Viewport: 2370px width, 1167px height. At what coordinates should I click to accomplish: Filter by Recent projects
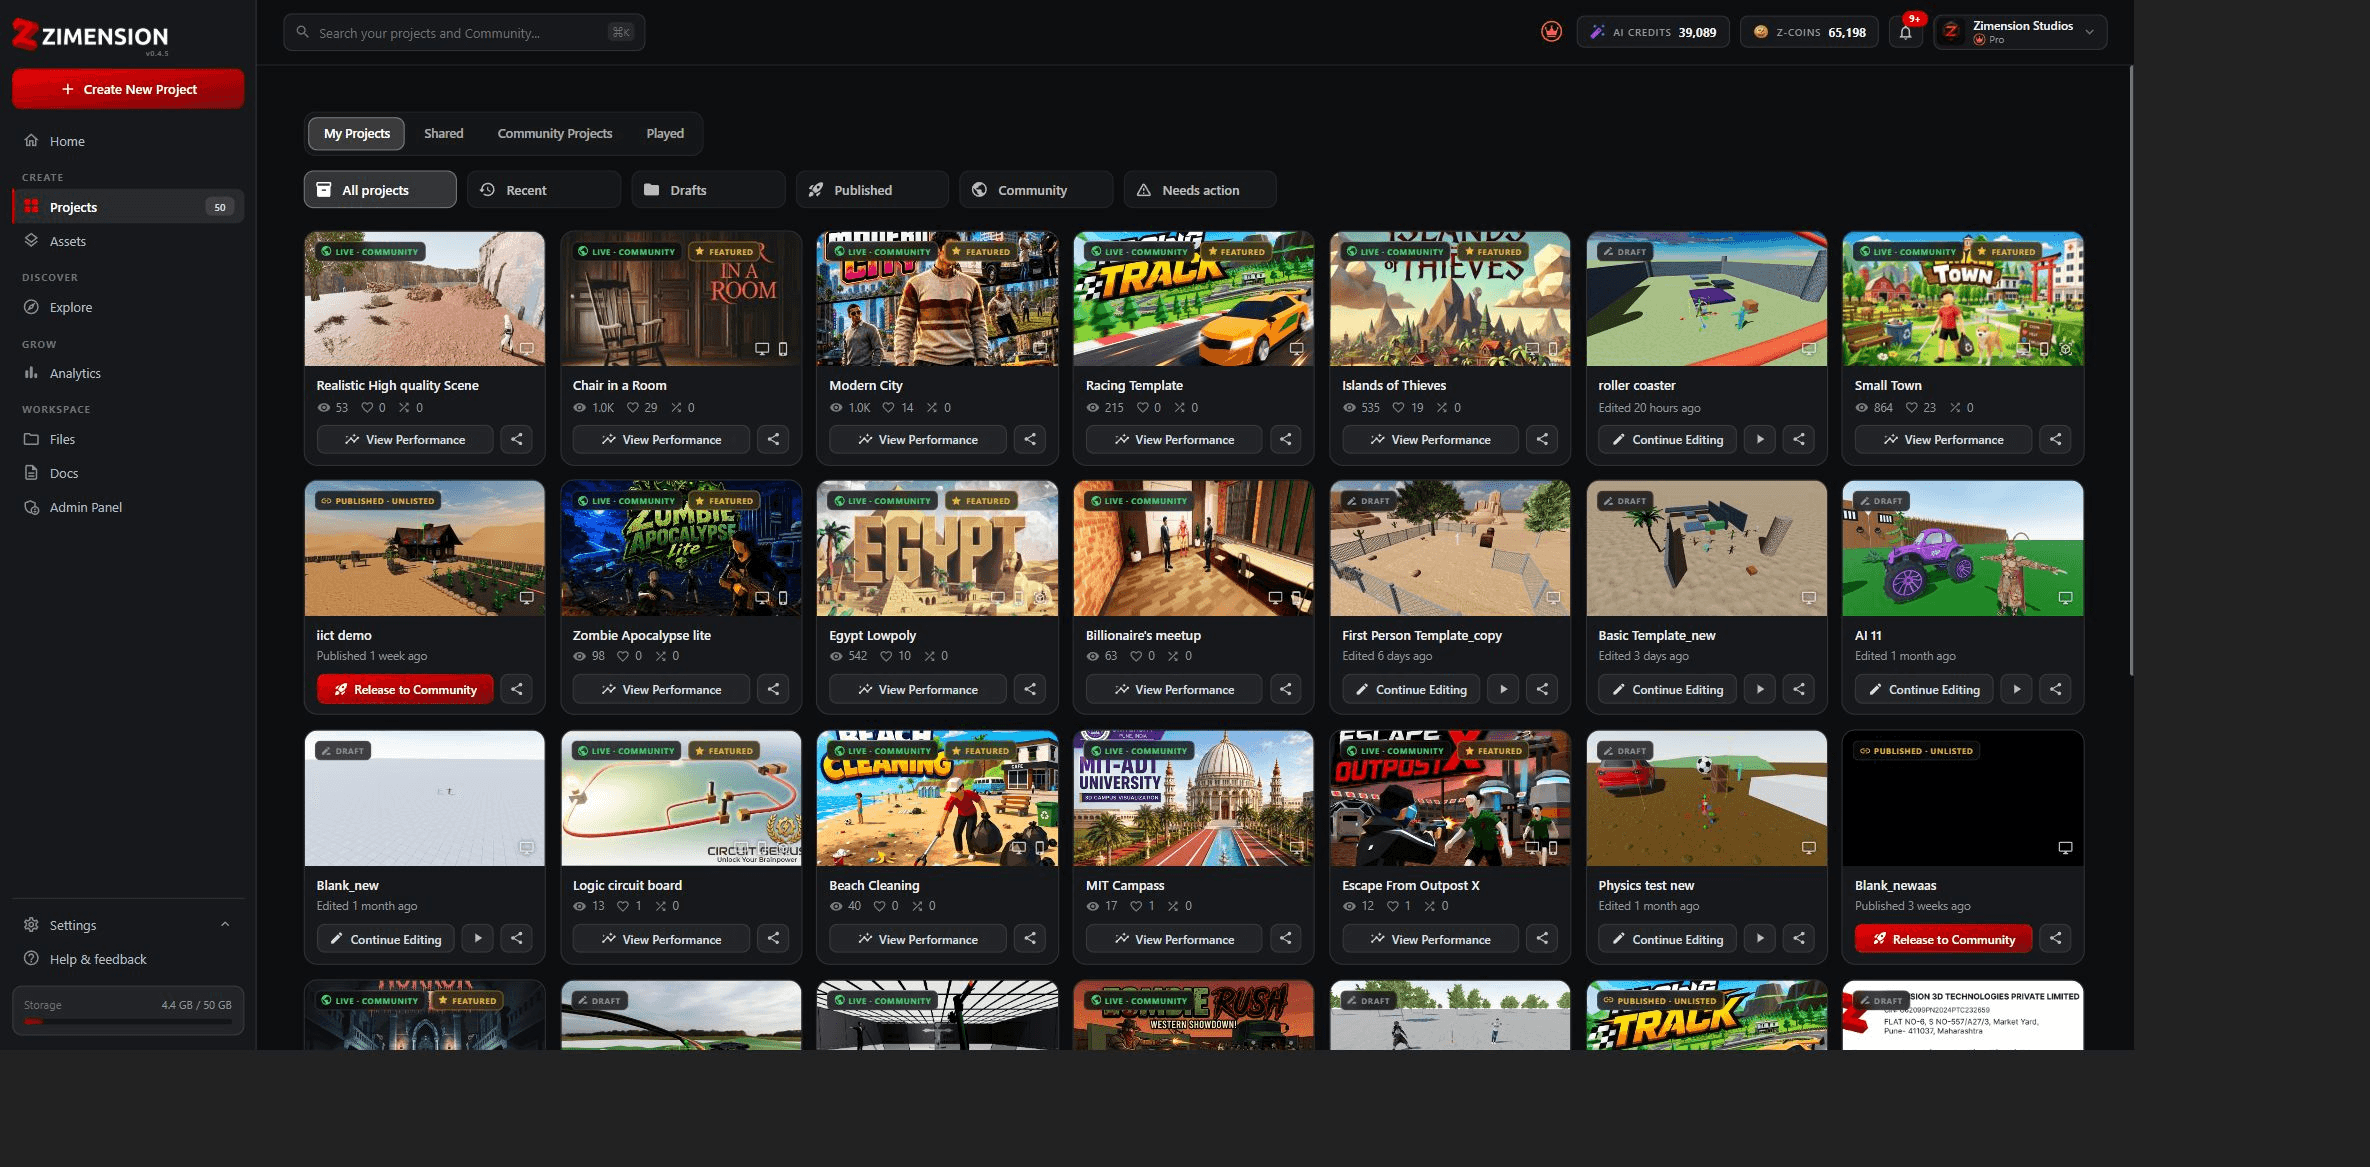click(544, 190)
